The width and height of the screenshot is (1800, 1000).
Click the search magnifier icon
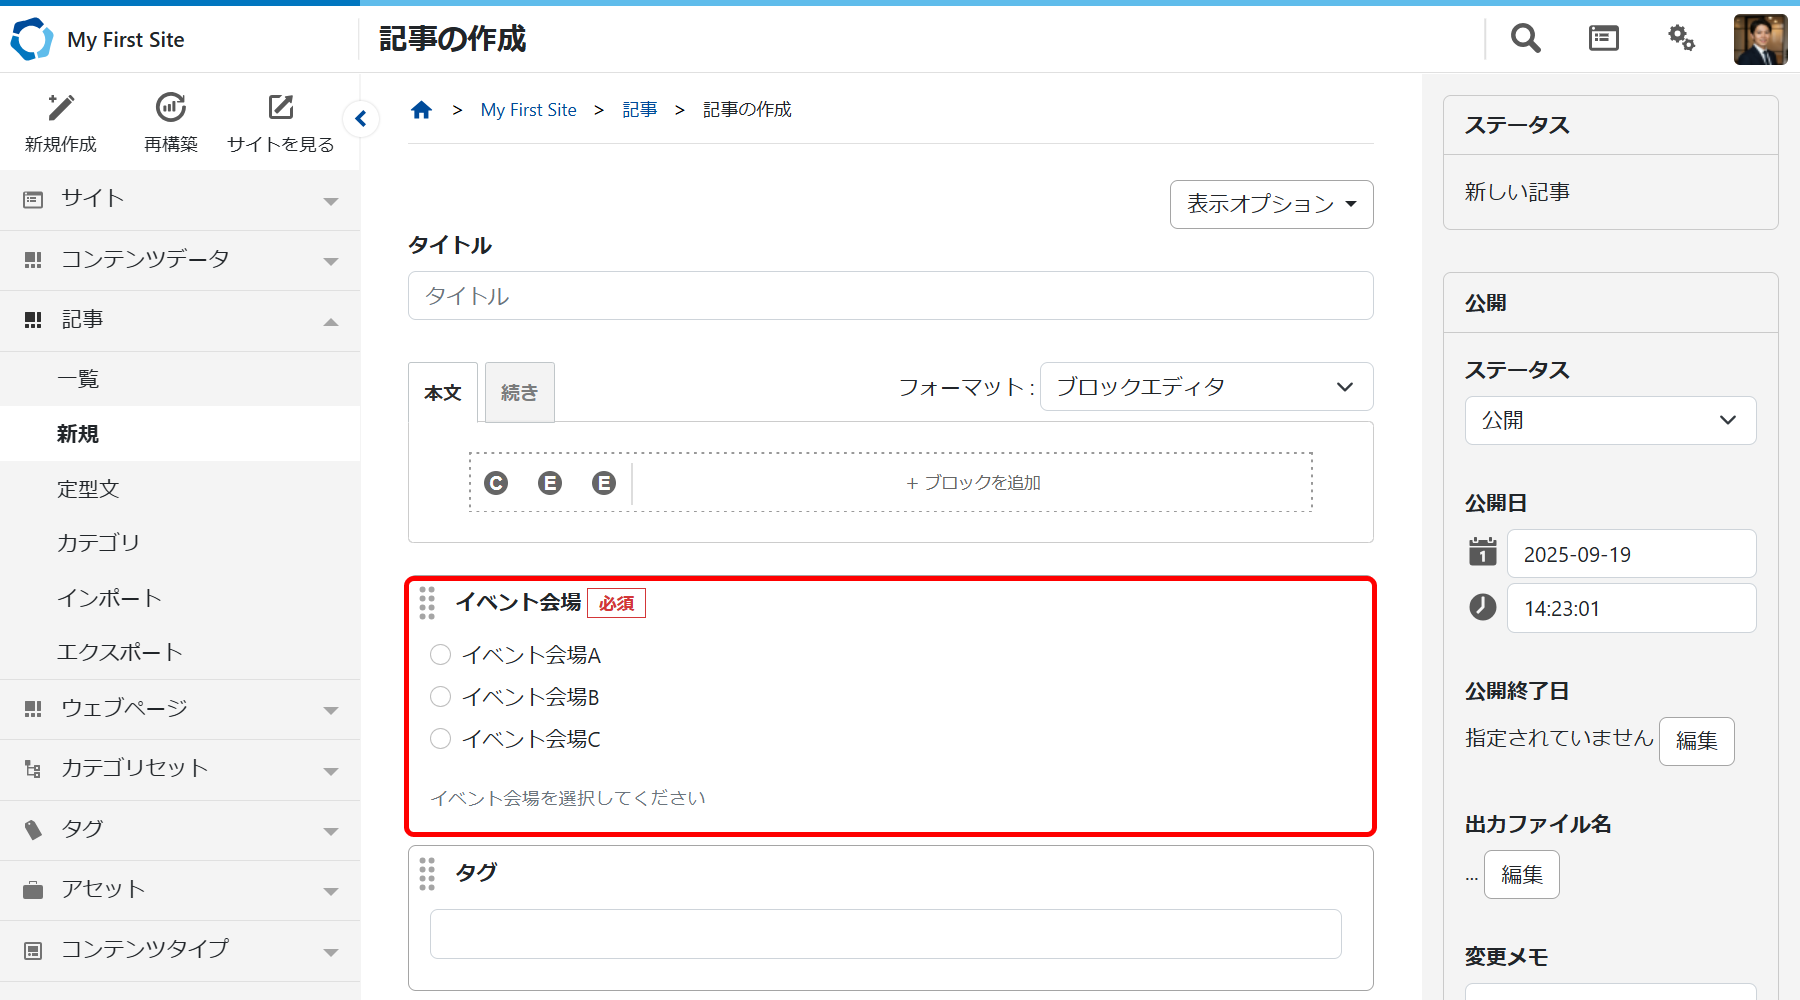click(1525, 39)
